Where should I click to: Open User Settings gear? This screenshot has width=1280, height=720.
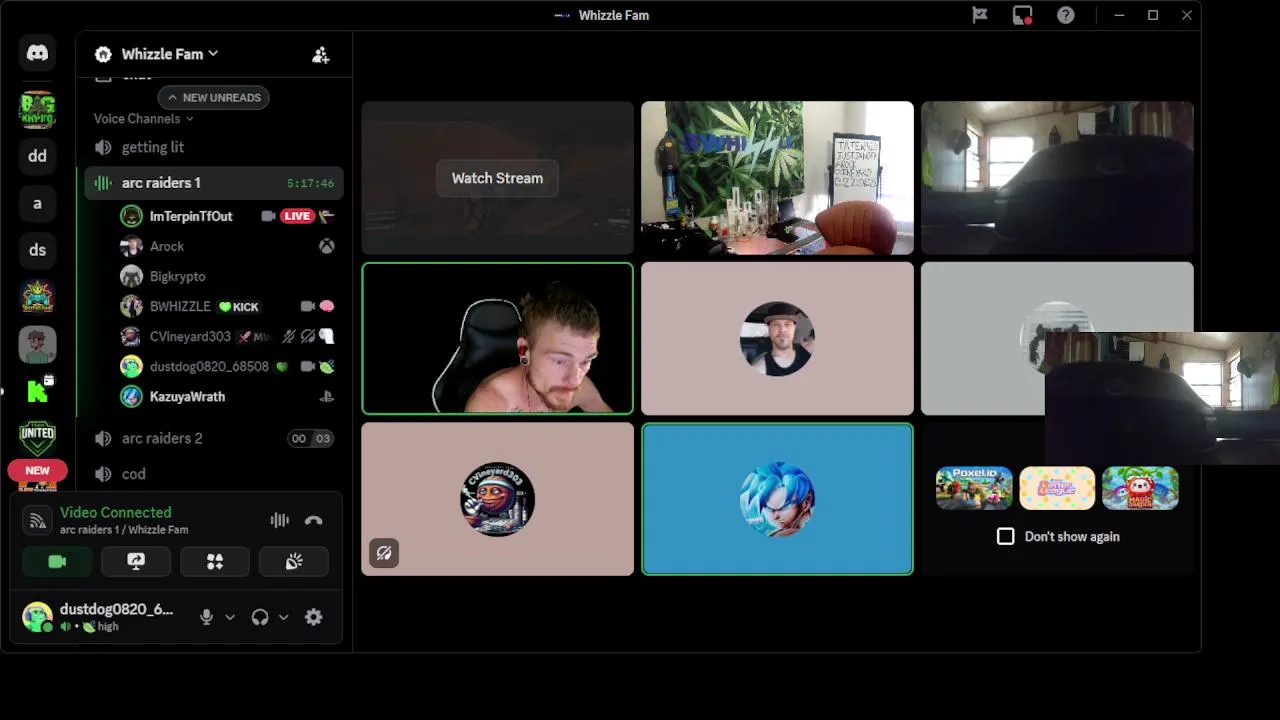pyautogui.click(x=313, y=617)
